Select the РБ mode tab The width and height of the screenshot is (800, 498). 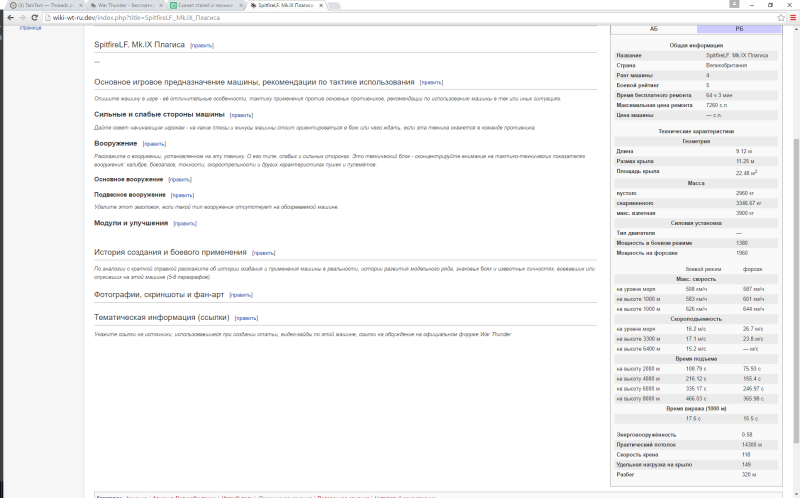pyautogui.click(x=739, y=29)
